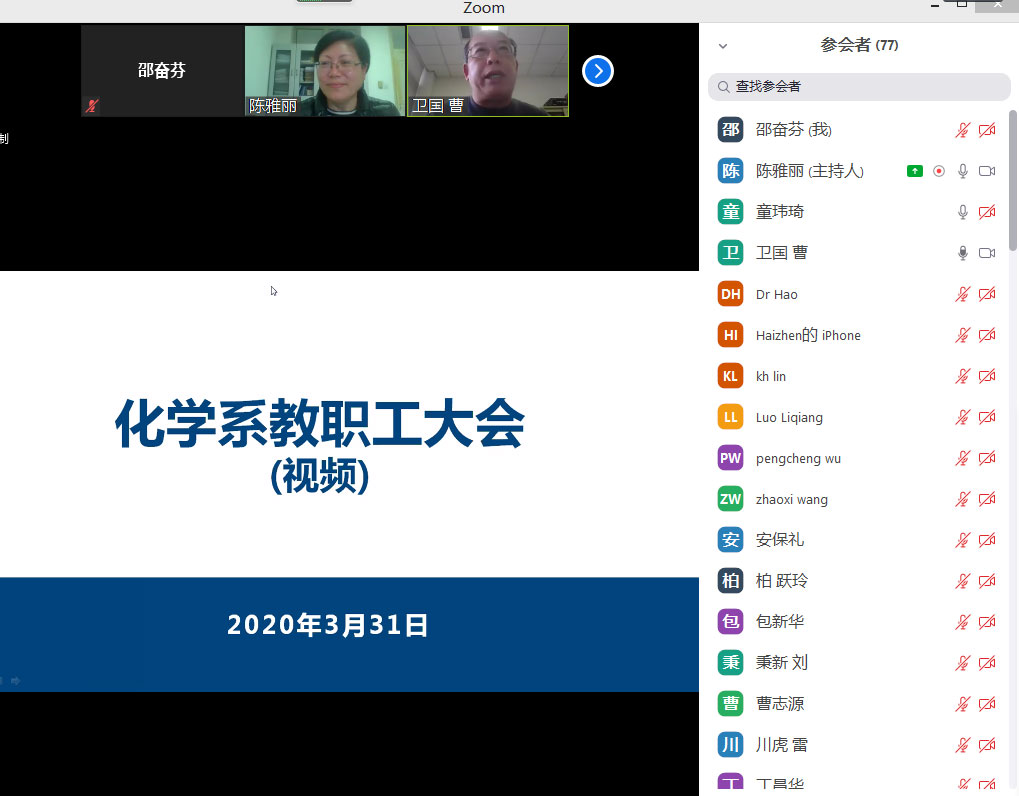Screen dimensions: 1019x796
Task: Show next video thumbnails with blue arrow
Action: (597, 71)
